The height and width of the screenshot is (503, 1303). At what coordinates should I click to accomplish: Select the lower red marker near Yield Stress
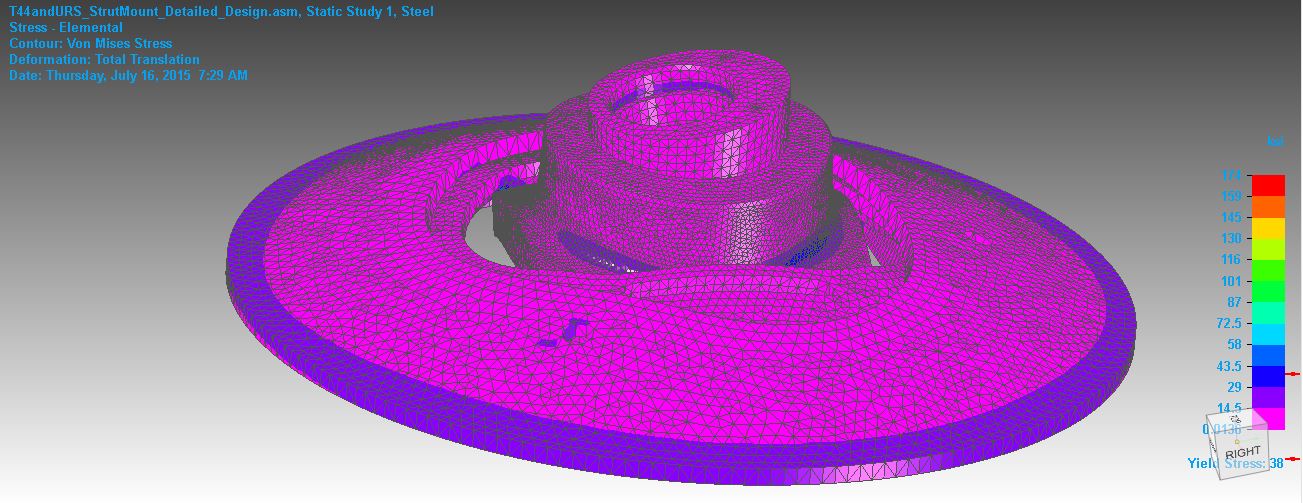(x=1294, y=459)
